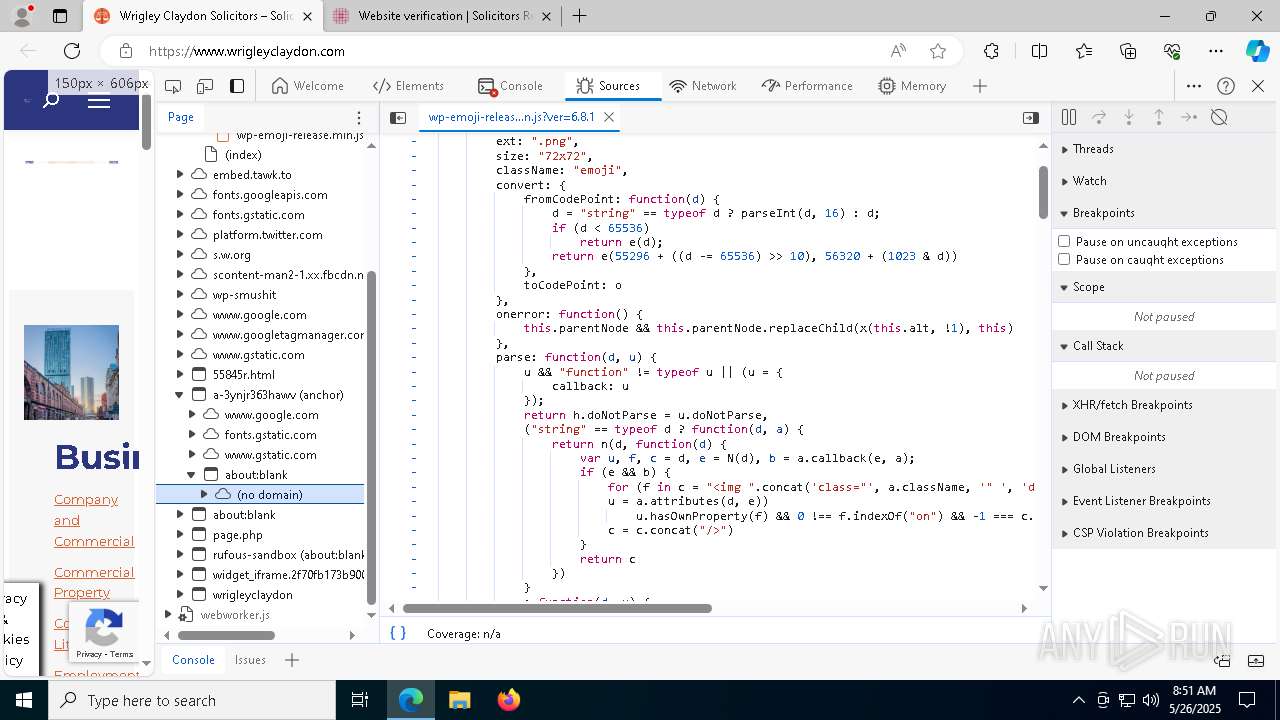Expand embed.tawk.to in file tree
Viewport: 1280px width, 720px height.
(180, 175)
